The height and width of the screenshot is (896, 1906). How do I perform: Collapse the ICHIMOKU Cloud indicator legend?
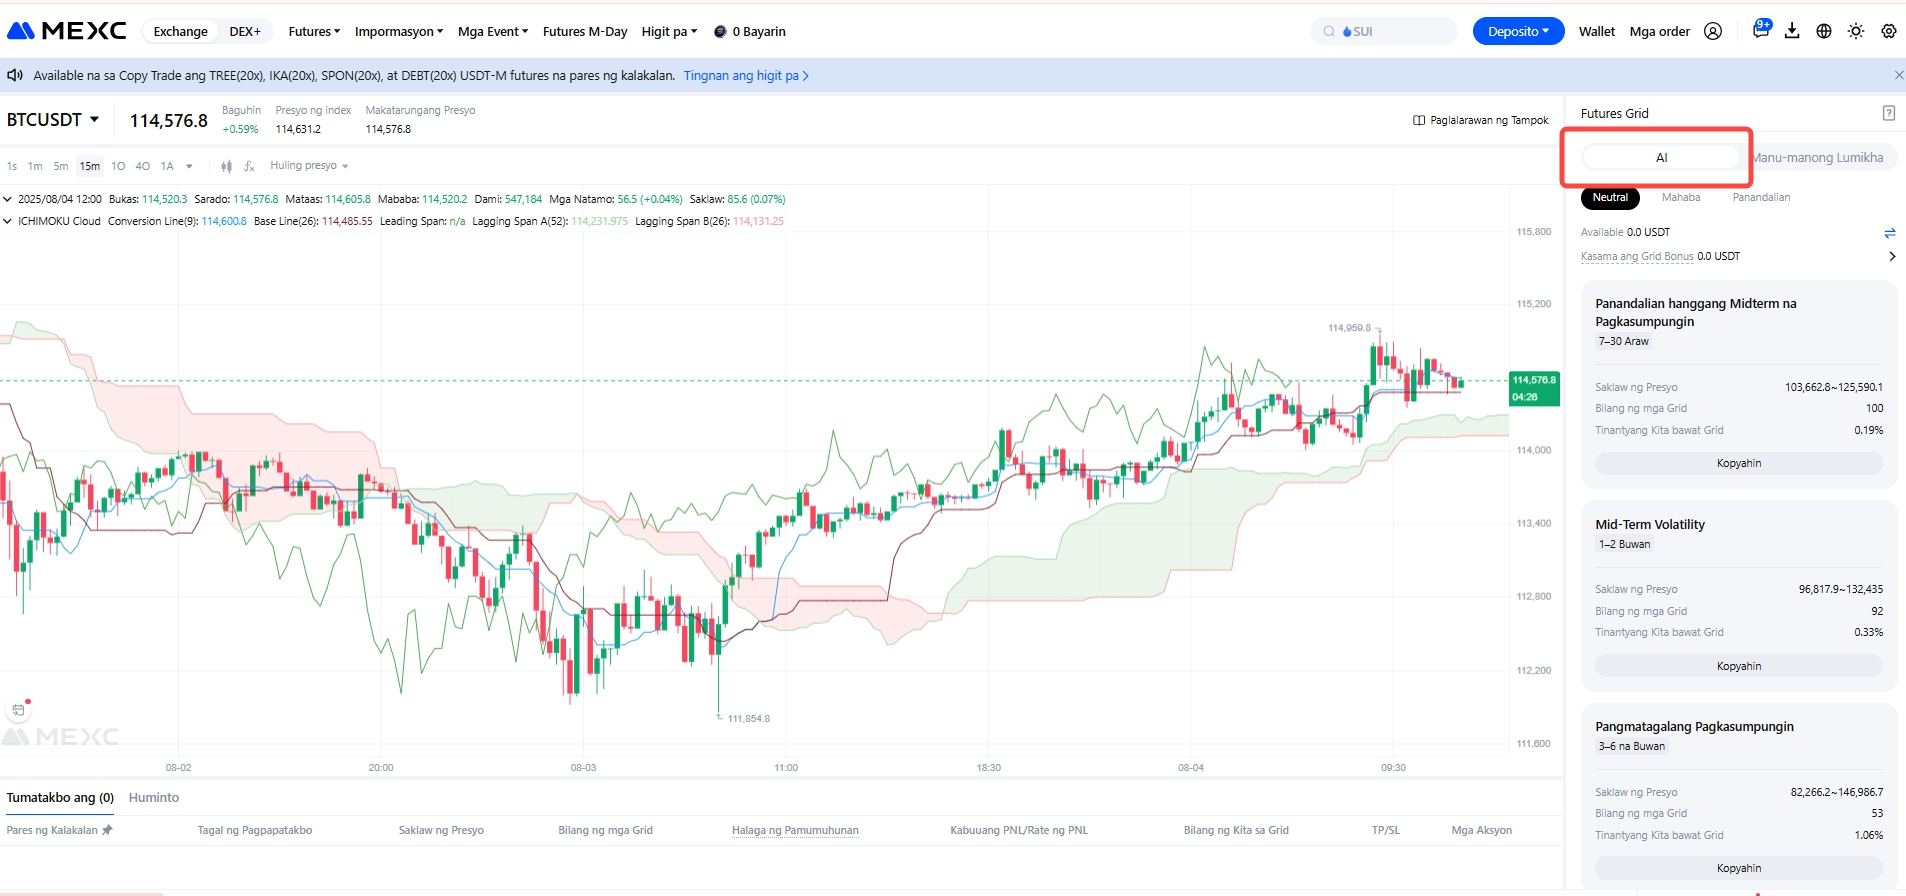(x=8, y=221)
